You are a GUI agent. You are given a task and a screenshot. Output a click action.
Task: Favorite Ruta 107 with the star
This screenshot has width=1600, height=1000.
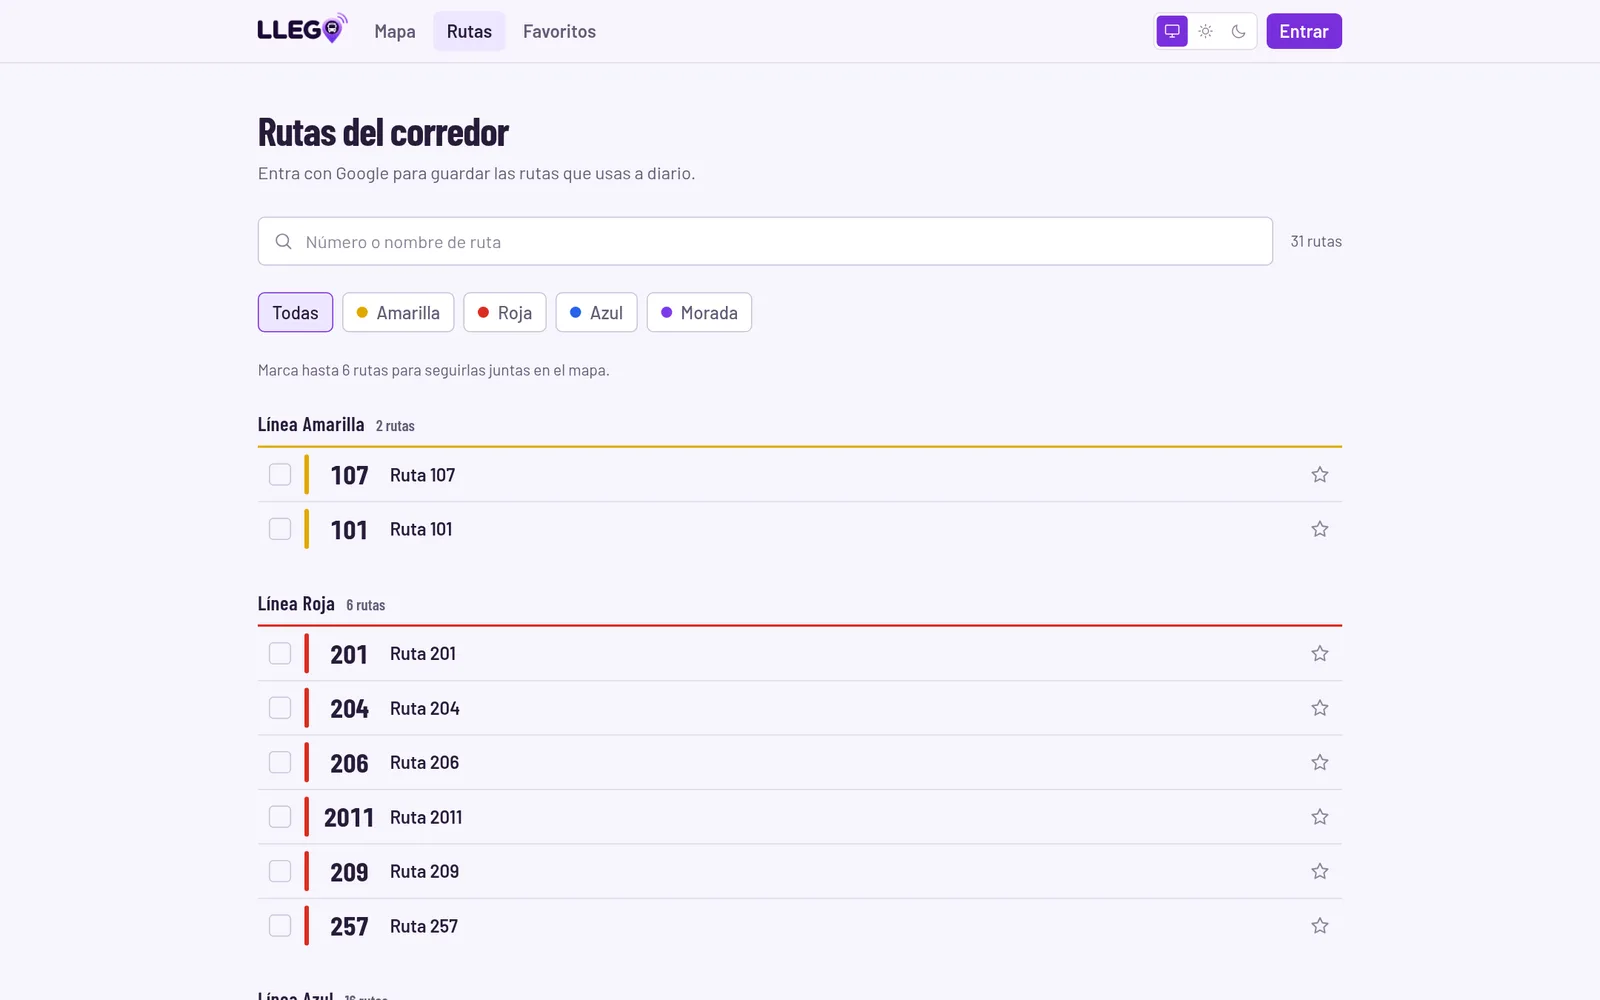(1320, 475)
